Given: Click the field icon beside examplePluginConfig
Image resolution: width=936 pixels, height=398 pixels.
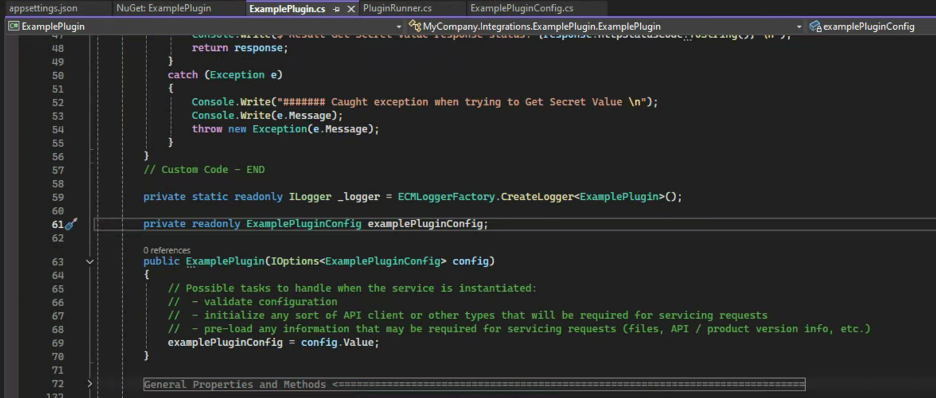Looking at the screenshot, I should 815,27.
